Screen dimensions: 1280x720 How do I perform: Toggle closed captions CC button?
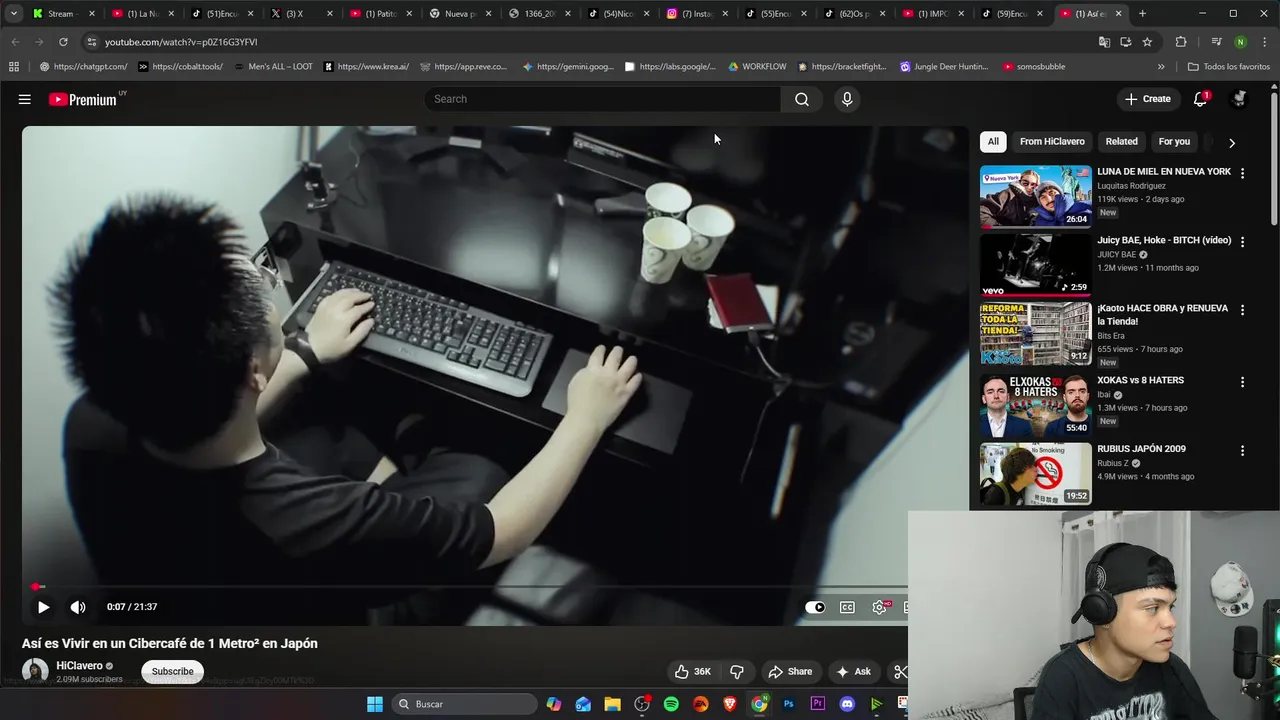coord(847,607)
